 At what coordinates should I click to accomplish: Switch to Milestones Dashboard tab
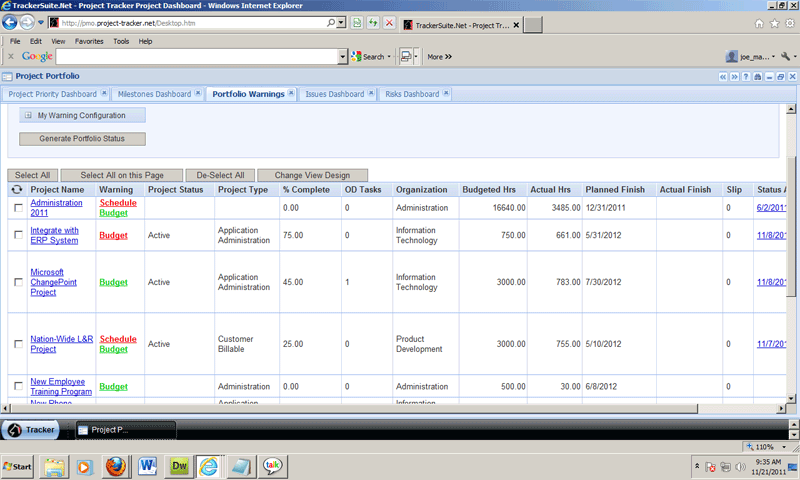coord(154,94)
